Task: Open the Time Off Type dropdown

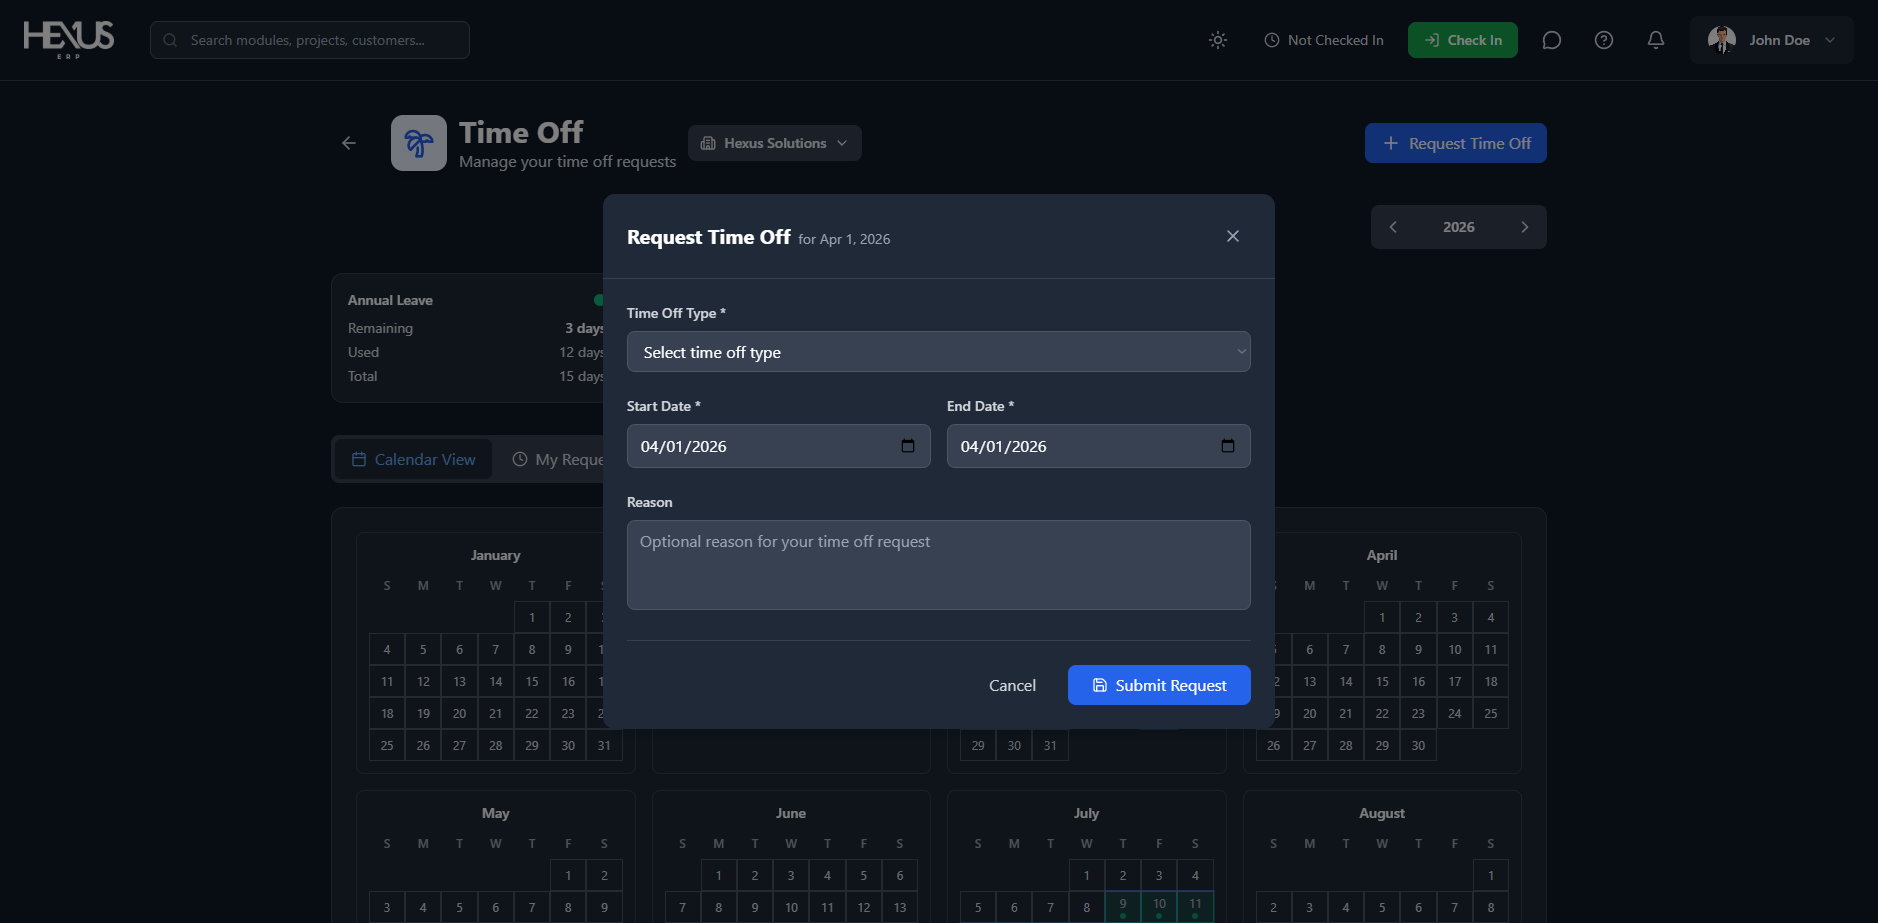Action: click(939, 352)
